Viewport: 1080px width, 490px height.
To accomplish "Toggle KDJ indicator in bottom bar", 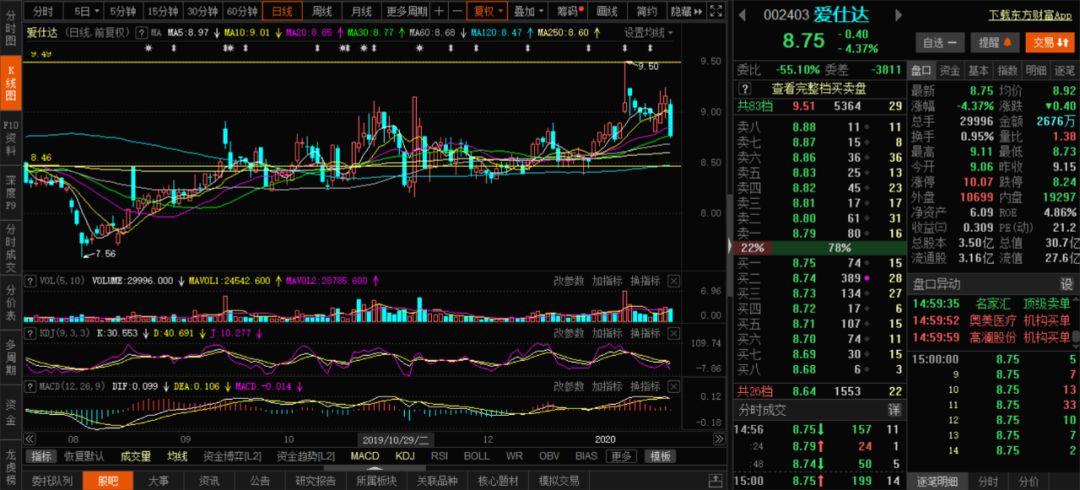I will click(x=405, y=456).
